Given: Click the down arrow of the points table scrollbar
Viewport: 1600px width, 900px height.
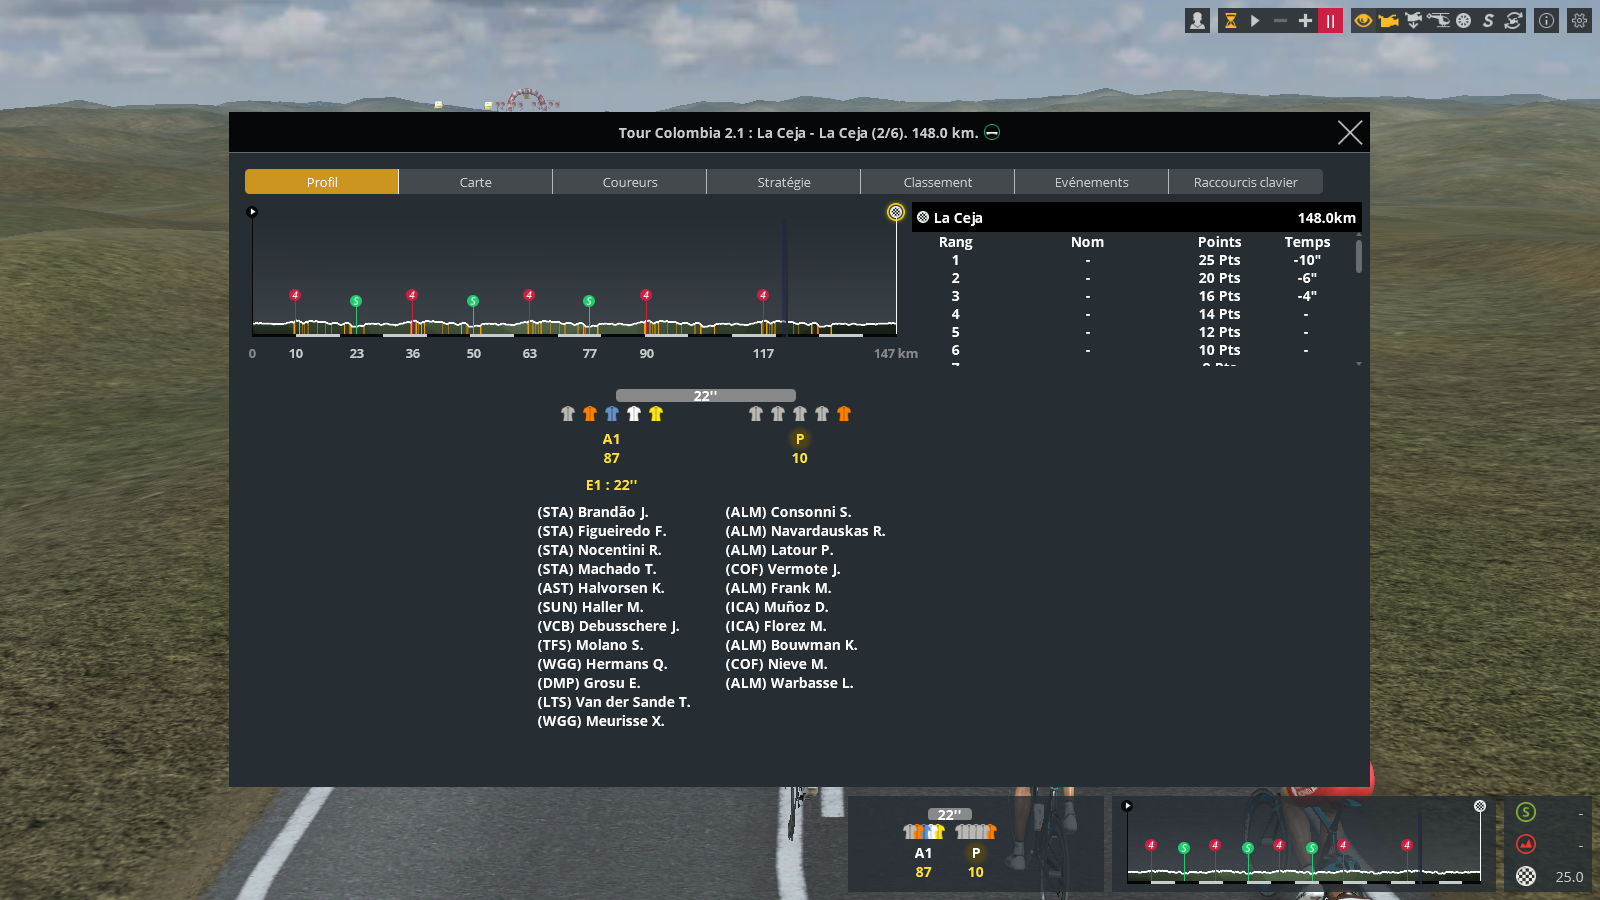Looking at the screenshot, I should coord(1359,364).
